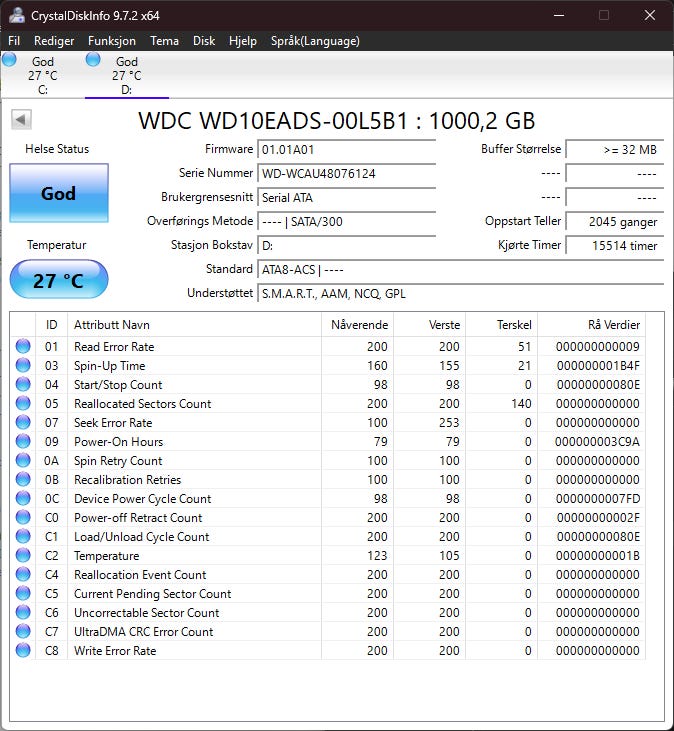Open the Språk(Language) menu
The image size is (674, 731).
315,41
